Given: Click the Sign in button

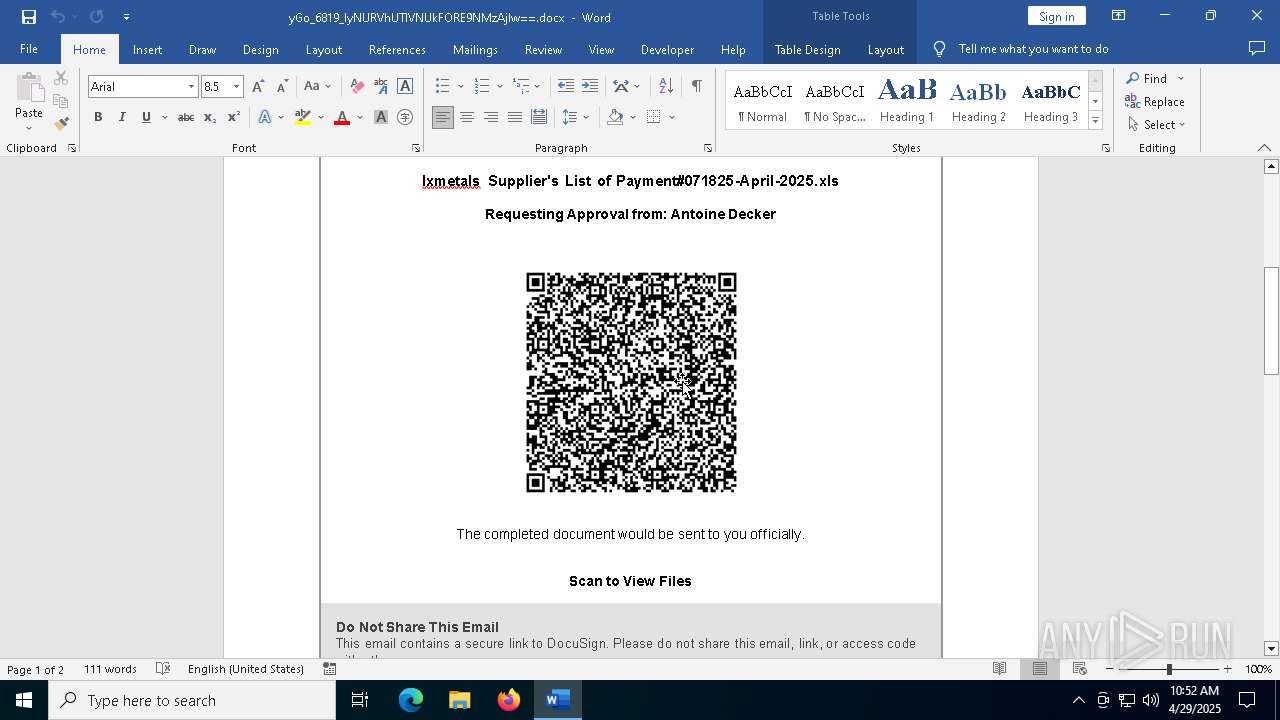Looking at the screenshot, I should [1056, 16].
